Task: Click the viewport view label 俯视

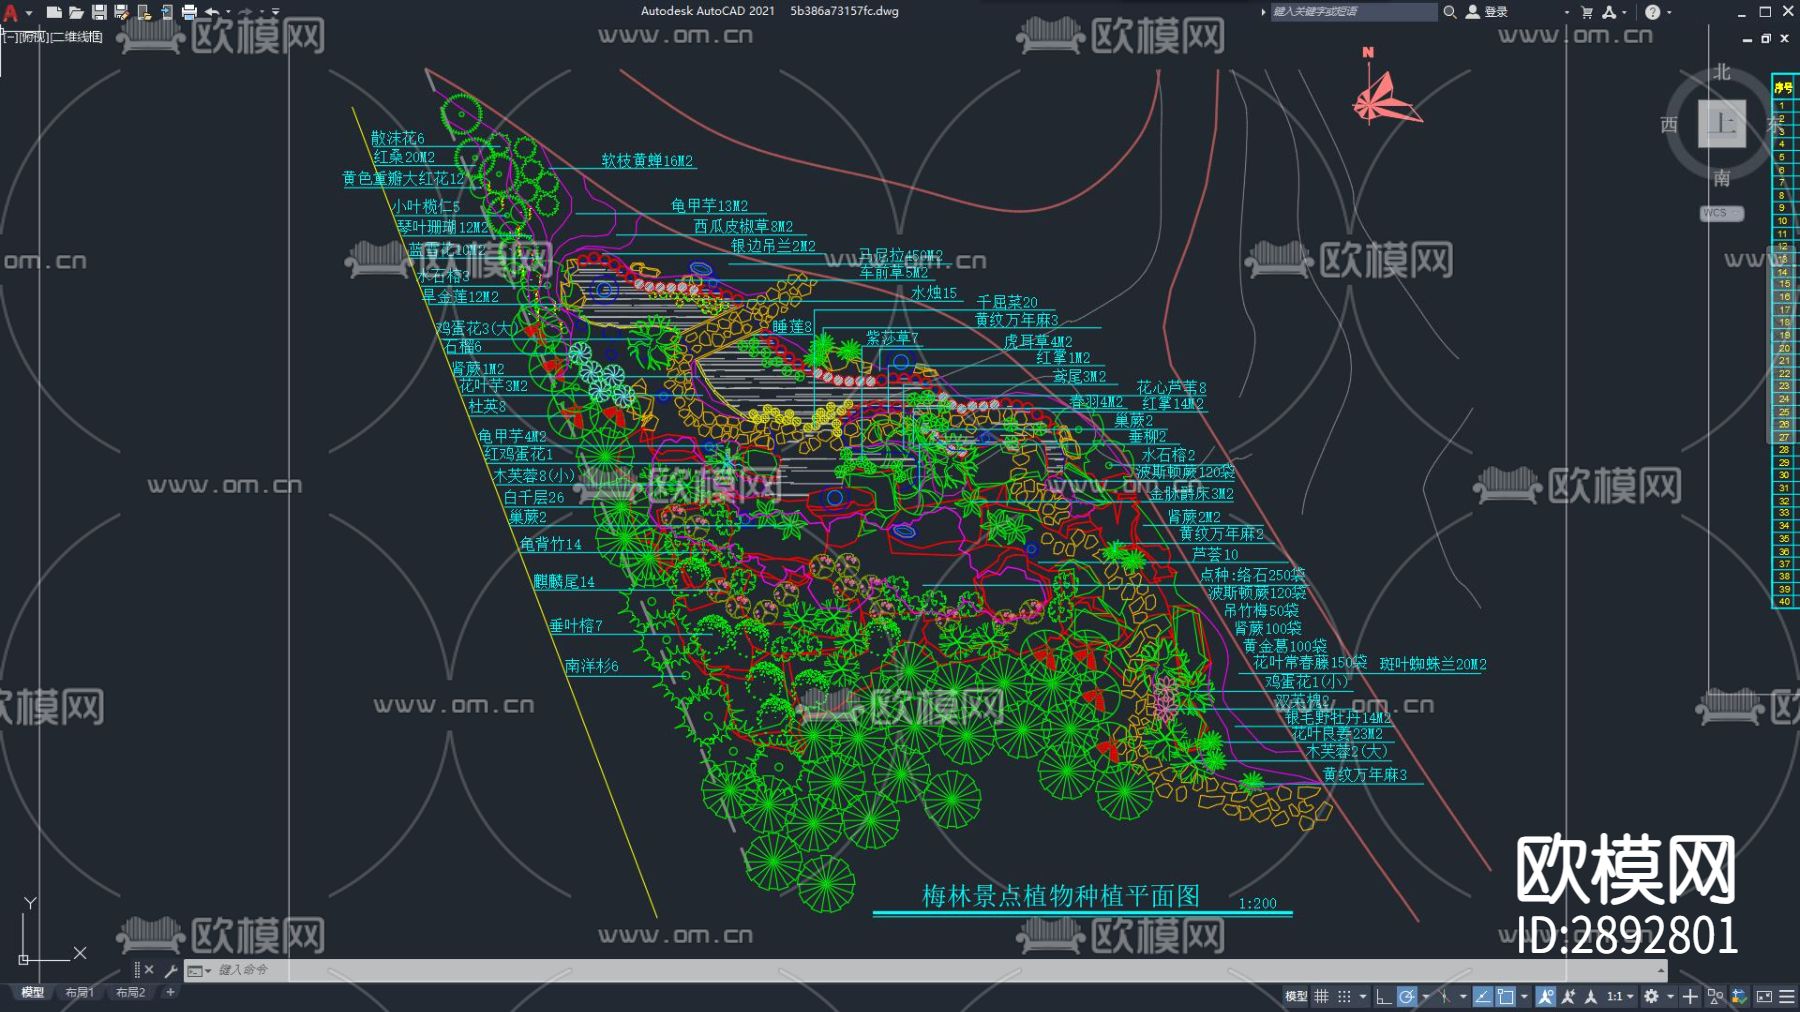Action: tap(34, 37)
